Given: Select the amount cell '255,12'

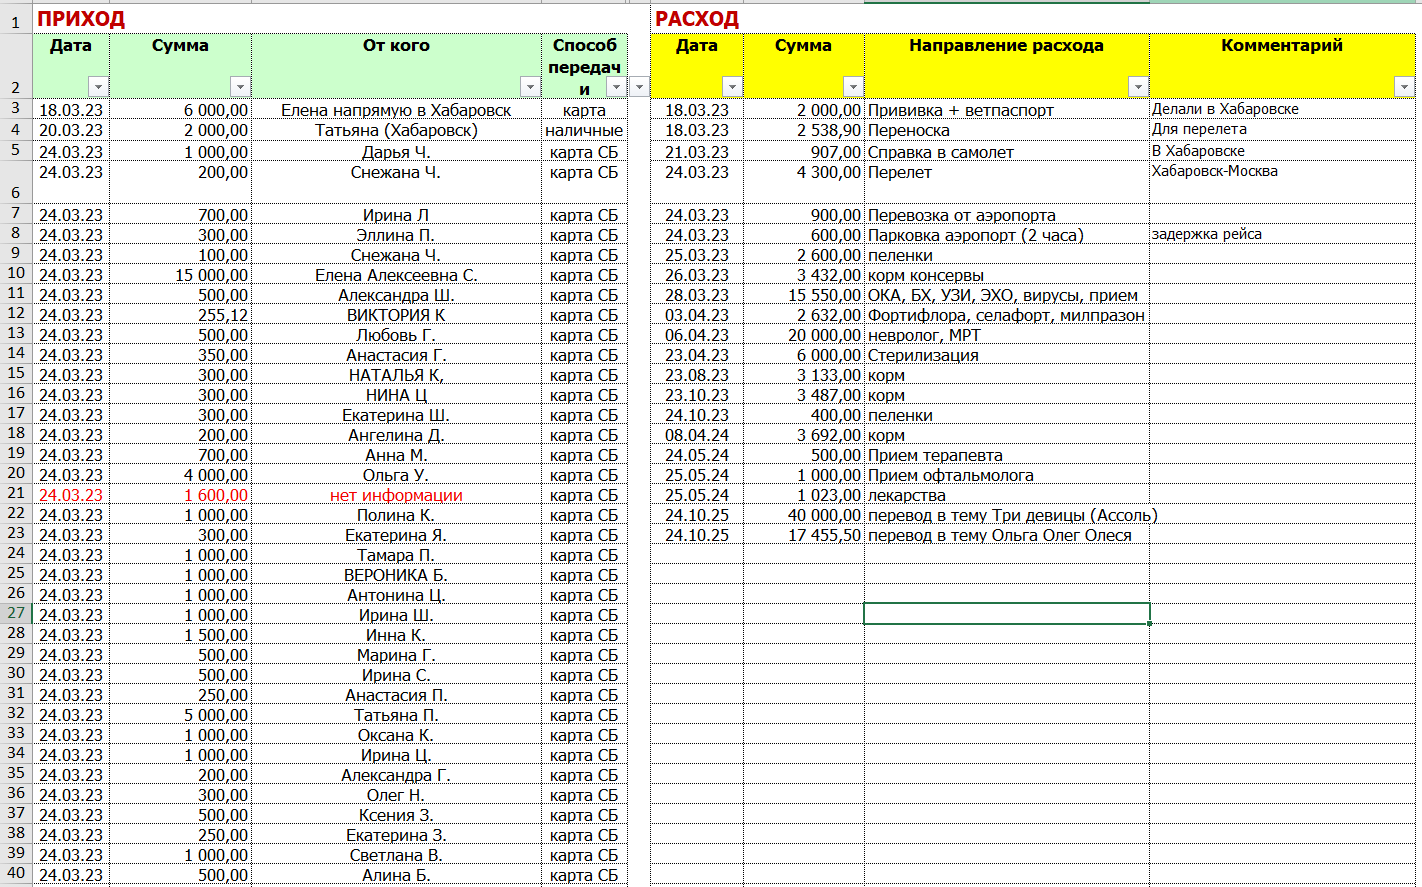Looking at the screenshot, I should (x=180, y=315).
